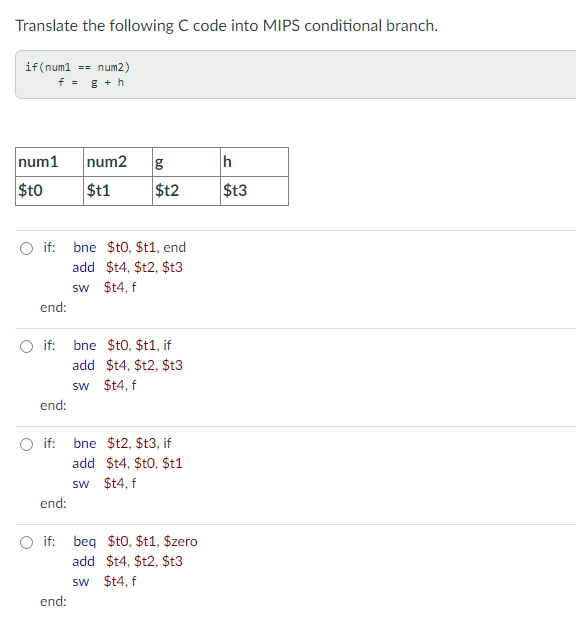Click the 'f = g + h' code line
576x624 pixels.
pos(91,83)
